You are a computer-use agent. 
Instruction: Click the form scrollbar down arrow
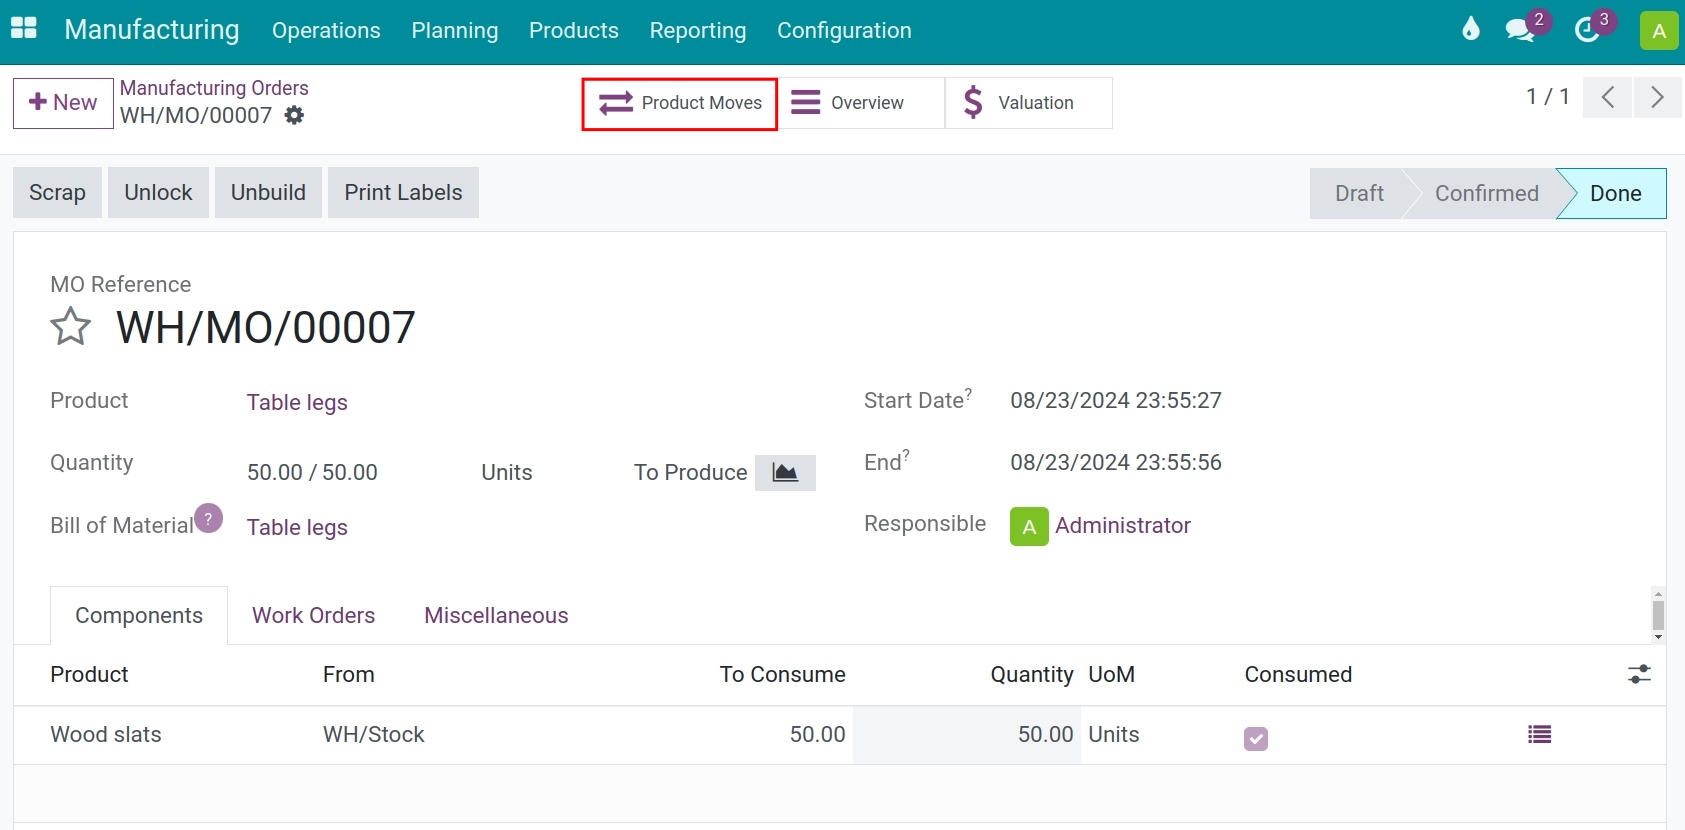click(x=1658, y=637)
